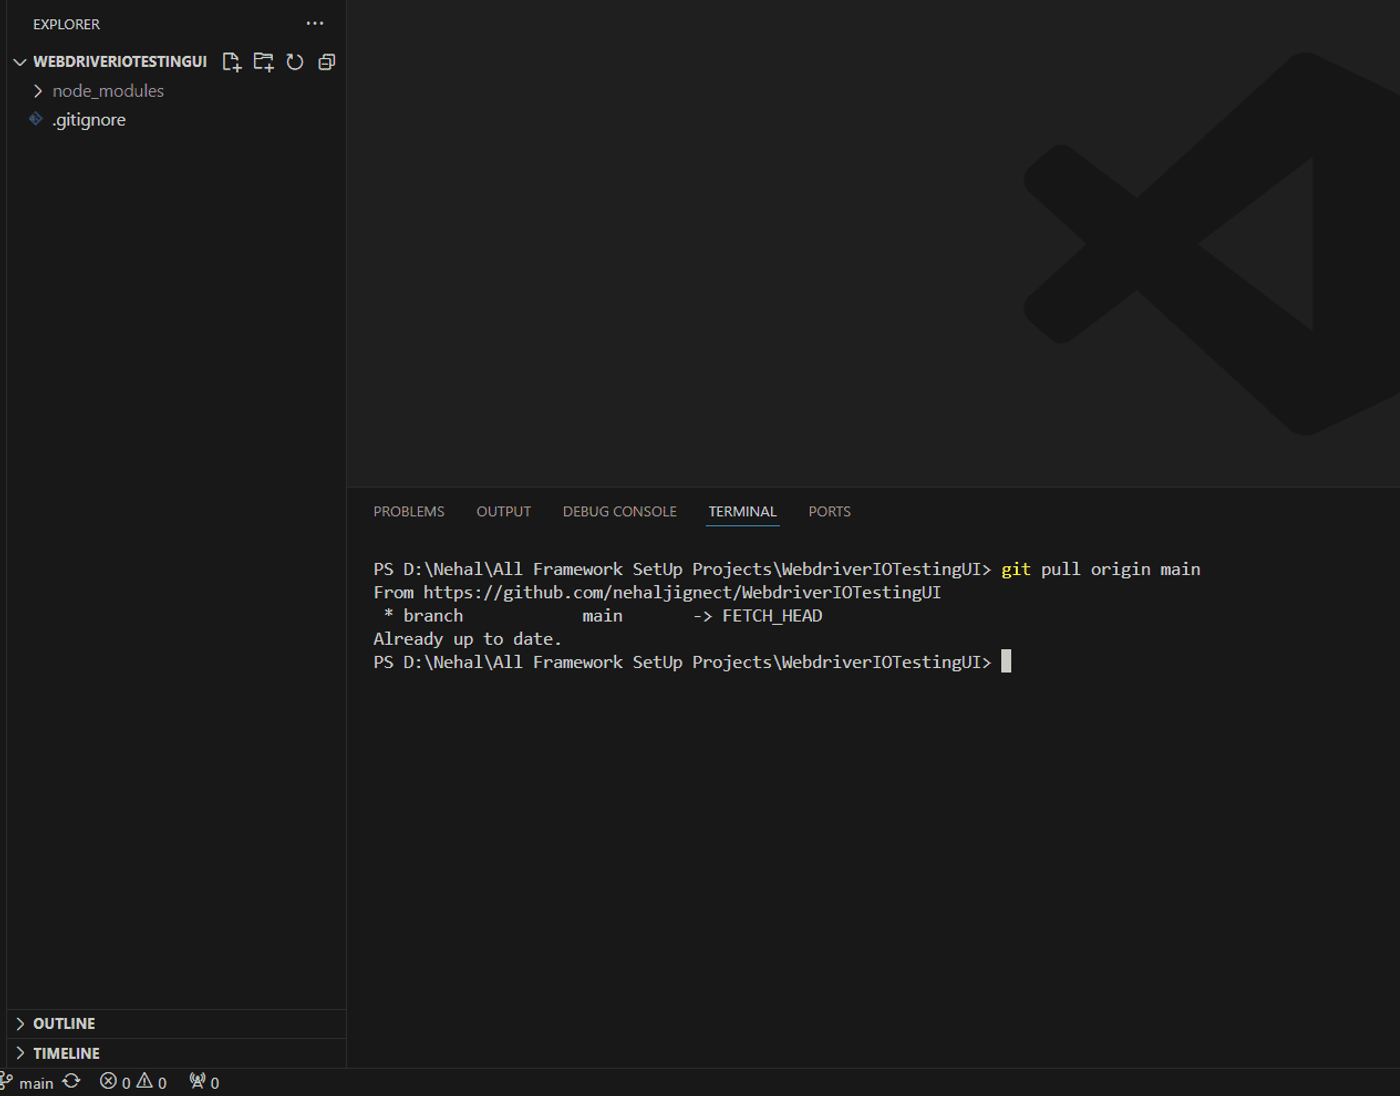1400x1096 pixels.
Task: Collapse the WEBDRIVERIOTESTINGUI folder section
Action: pos(20,62)
